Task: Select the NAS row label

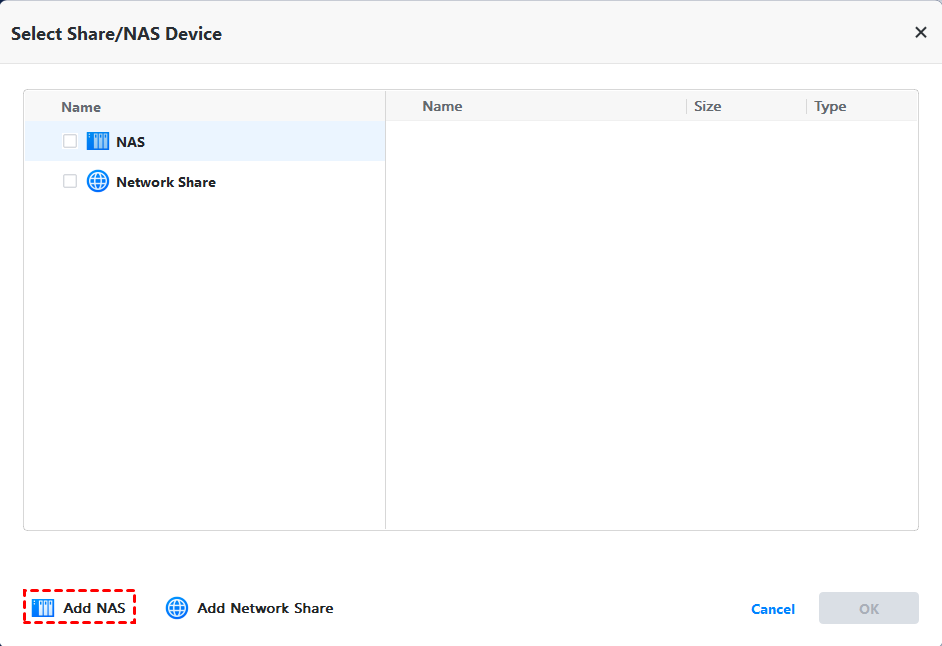Action: coord(130,142)
